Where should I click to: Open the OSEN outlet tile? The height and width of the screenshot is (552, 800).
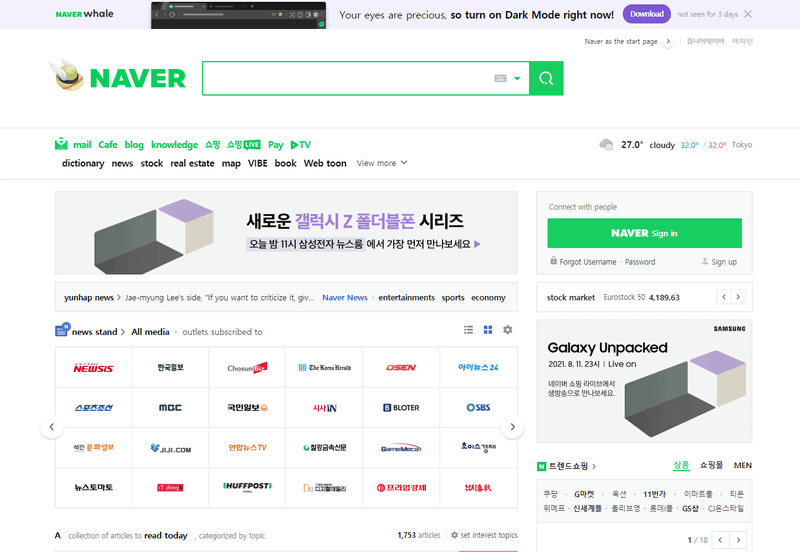(x=401, y=367)
